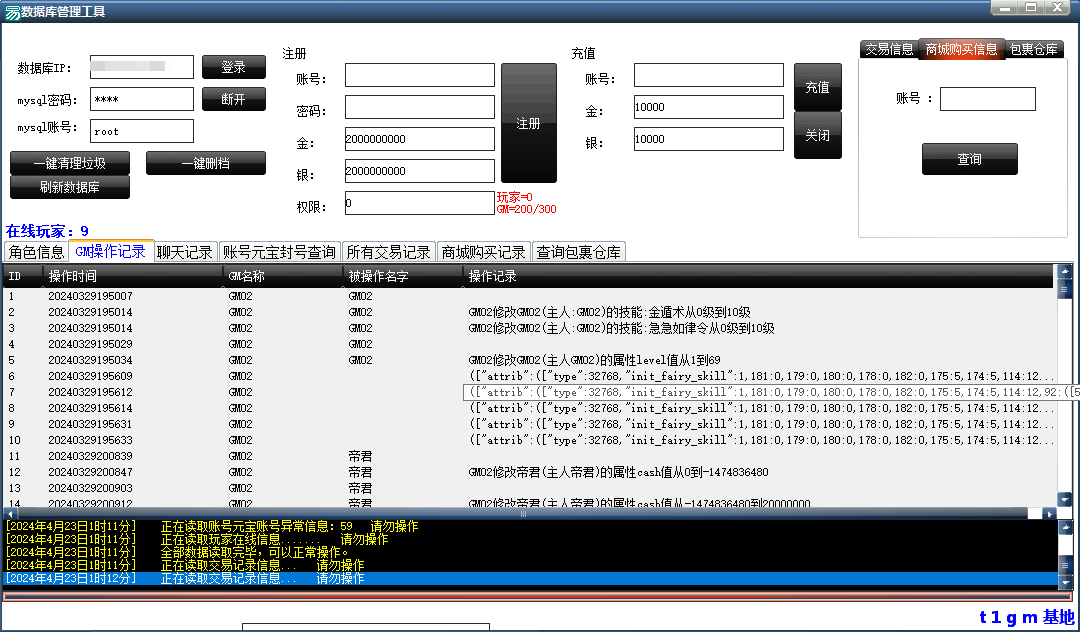1080x632 pixels.
Task: Click the 断开 (disconnect) button
Action: tap(234, 99)
